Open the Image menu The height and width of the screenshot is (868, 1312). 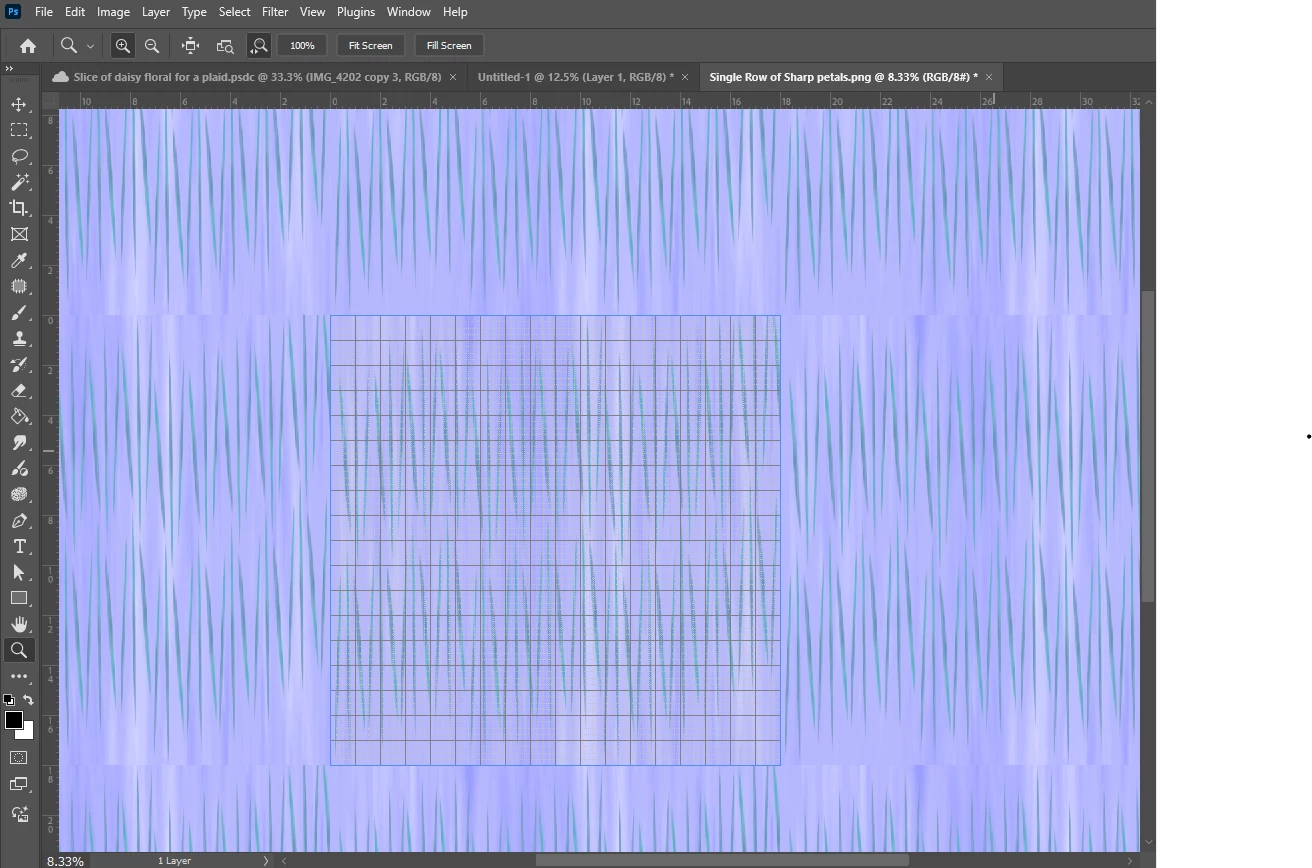113,12
